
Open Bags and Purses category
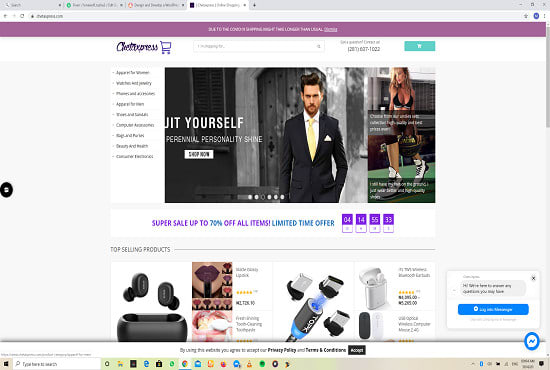tap(130, 135)
